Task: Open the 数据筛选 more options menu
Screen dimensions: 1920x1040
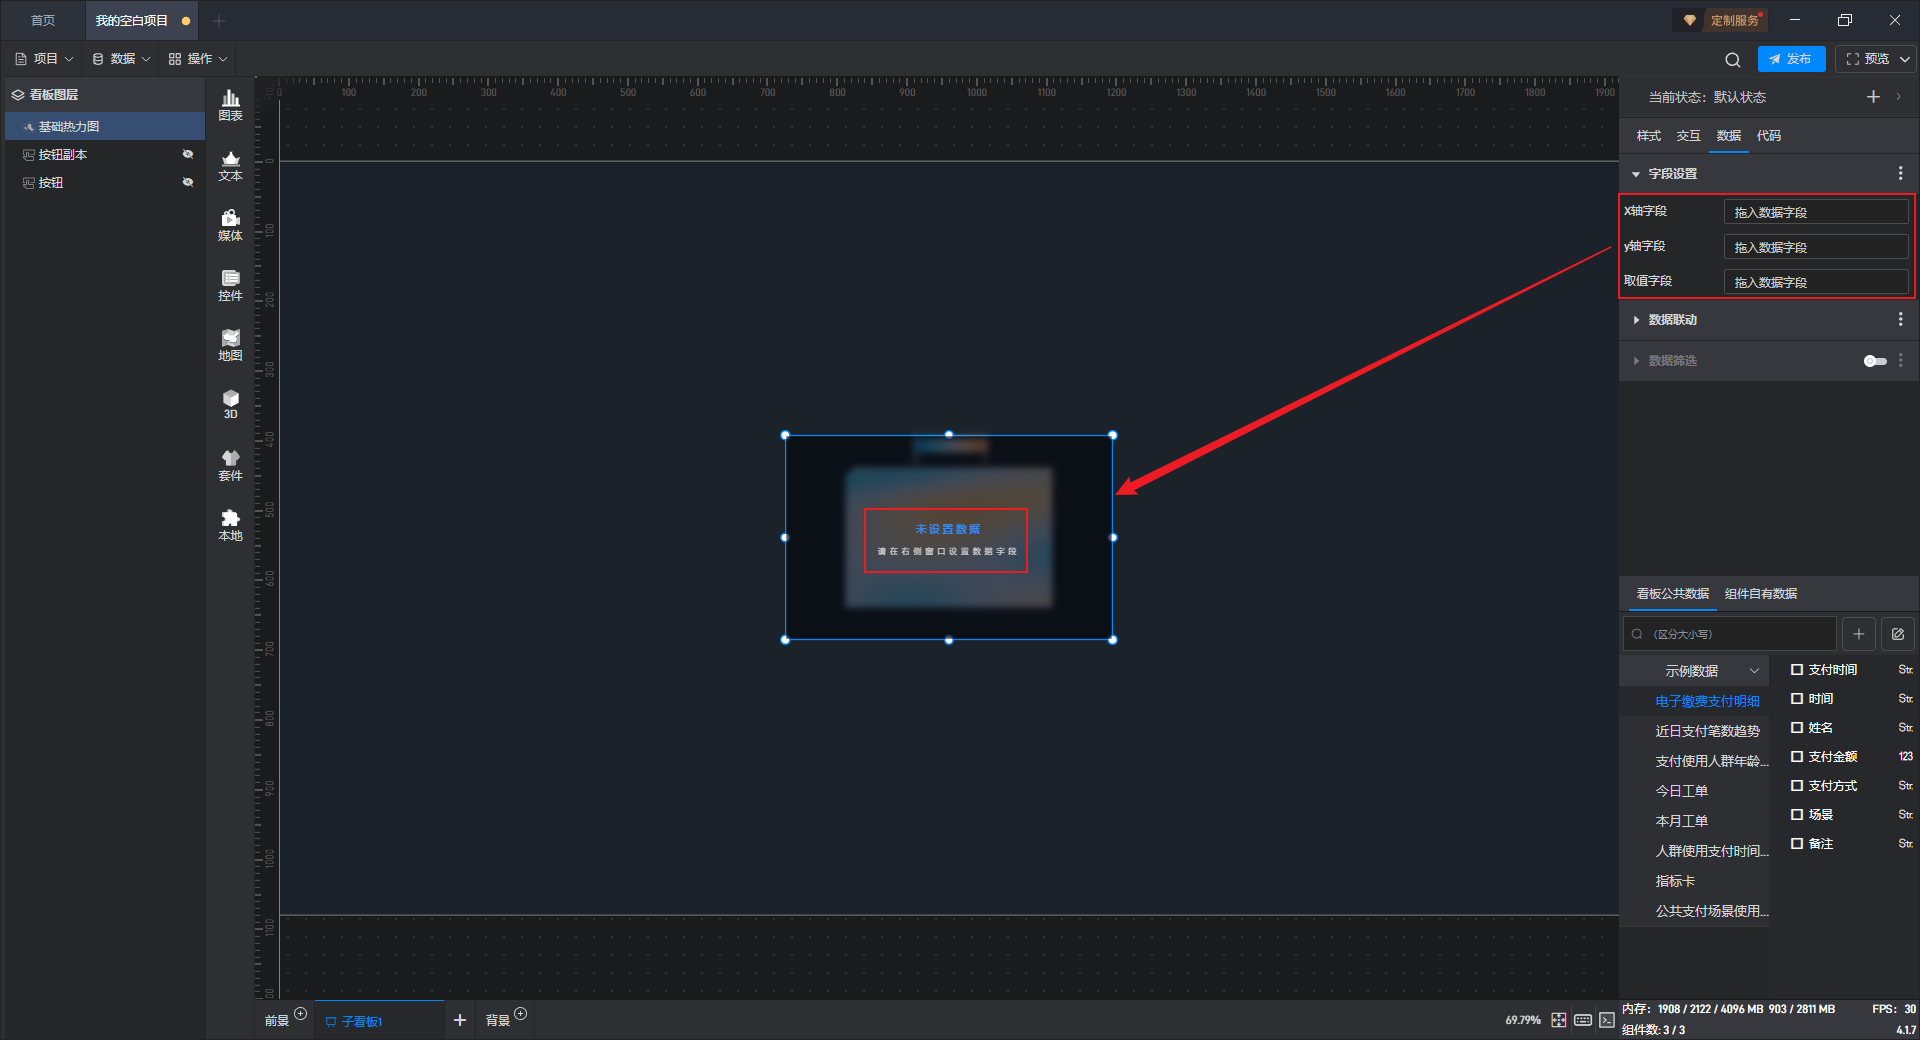Action: pos(1900,360)
